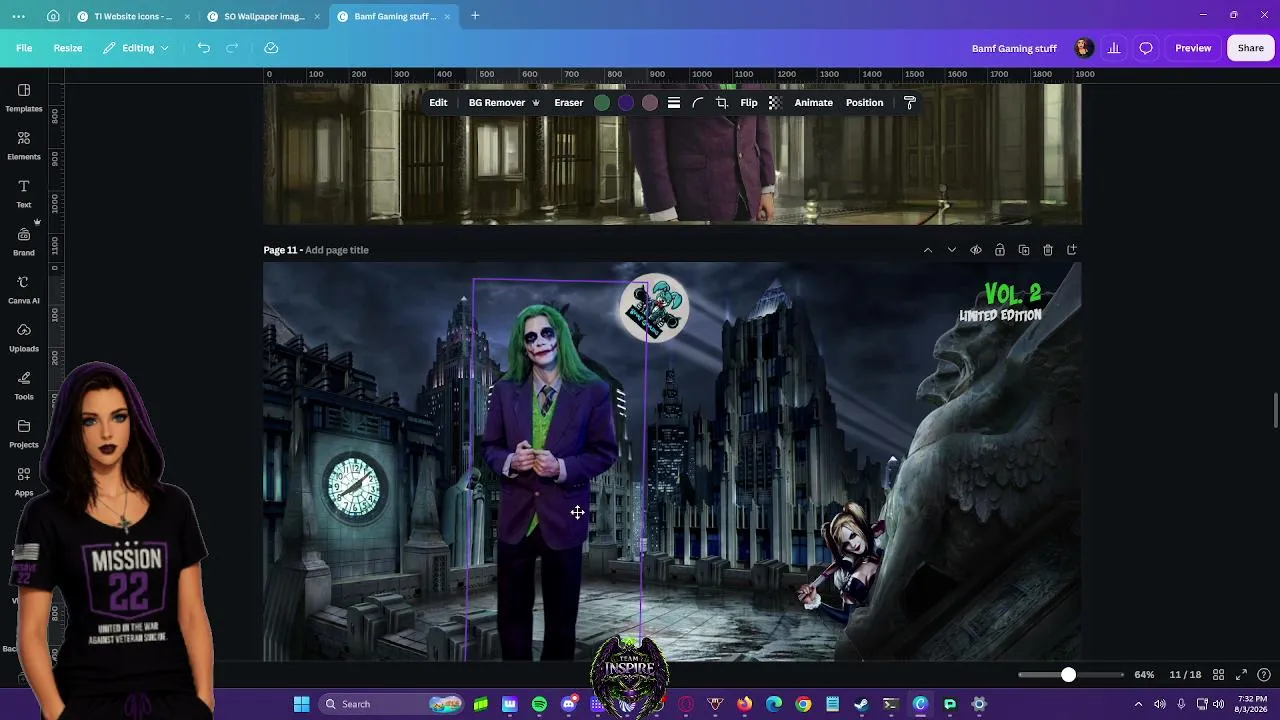Select the Crop tool
1280x720 pixels.
click(x=722, y=103)
